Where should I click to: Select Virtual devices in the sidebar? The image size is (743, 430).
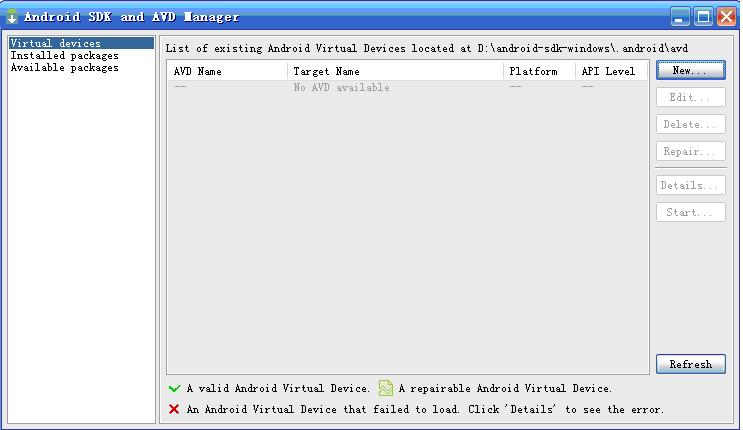click(82, 43)
